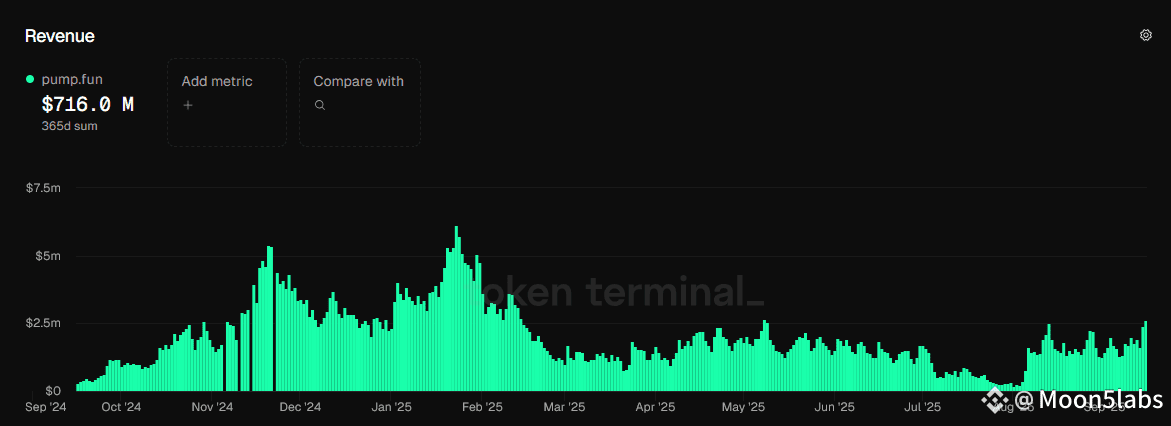Open the Compare with box
This screenshot has width=1171, height=426.
(x=360, y=102)
